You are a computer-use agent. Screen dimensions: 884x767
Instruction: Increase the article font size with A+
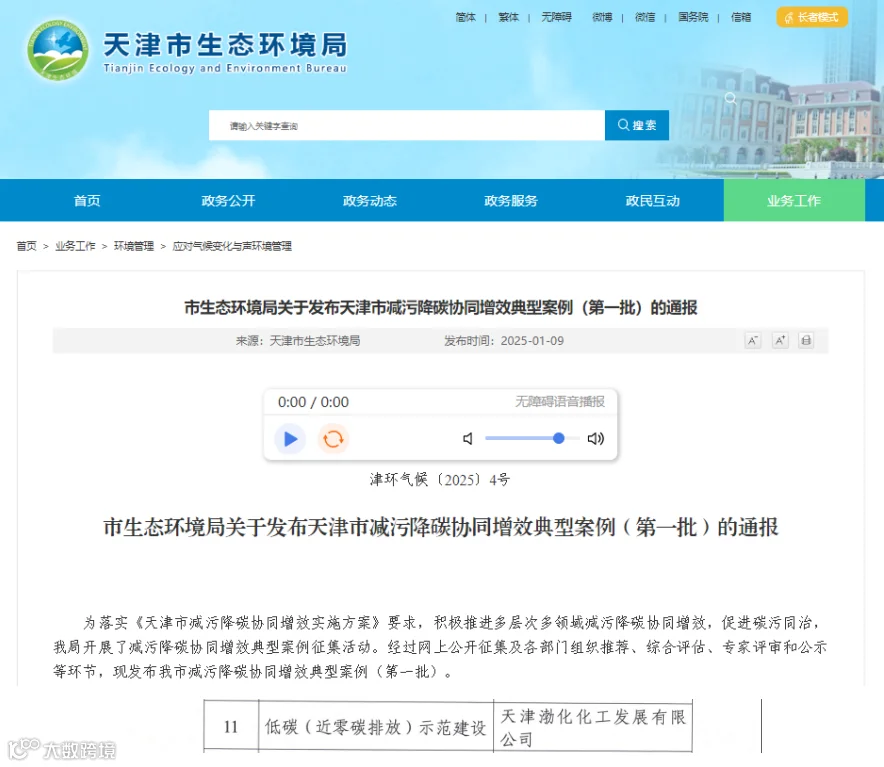[780, 341]
